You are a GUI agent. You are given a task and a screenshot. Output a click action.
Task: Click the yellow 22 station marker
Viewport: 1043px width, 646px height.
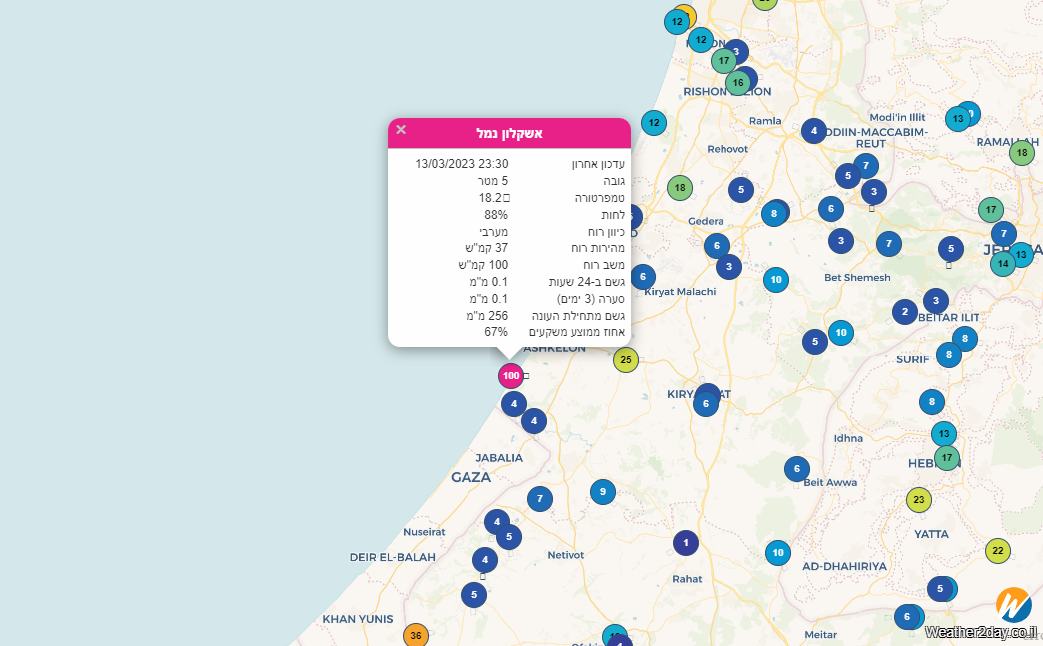(x=997, y=551)
